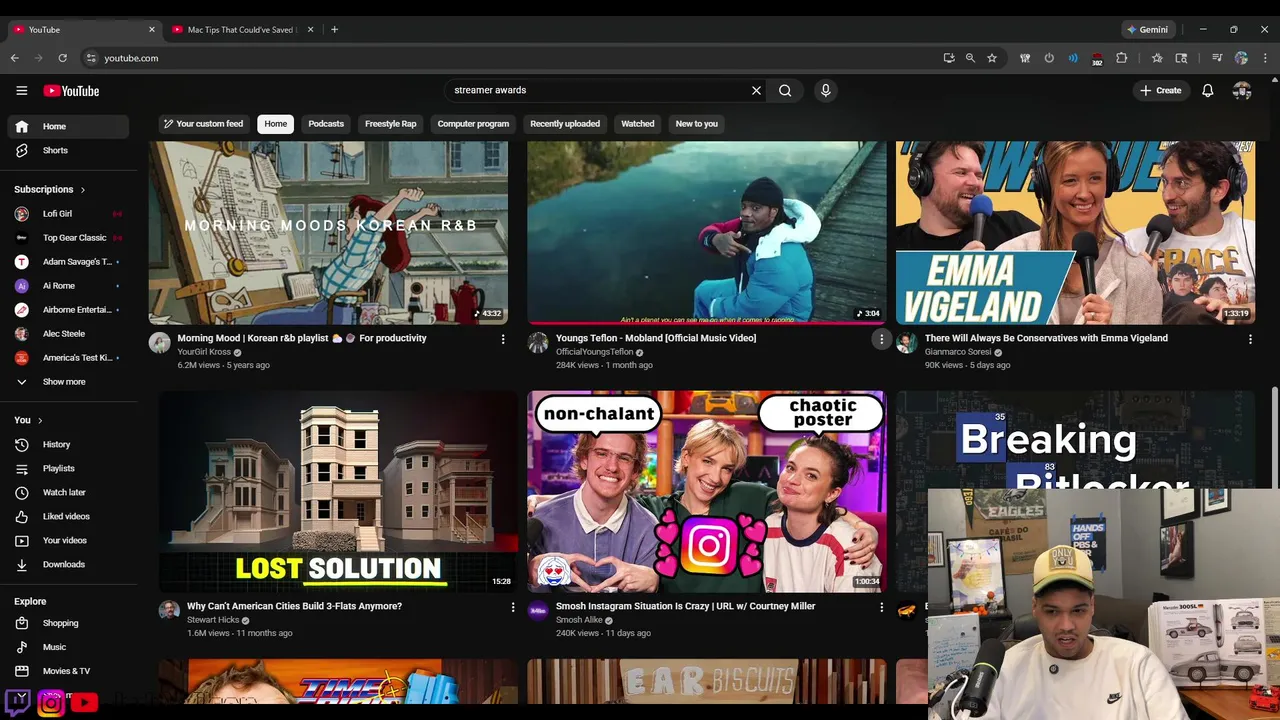Reload the page
The width and height of the screenshot is (1280, 720).
click(x=62, y=58)
